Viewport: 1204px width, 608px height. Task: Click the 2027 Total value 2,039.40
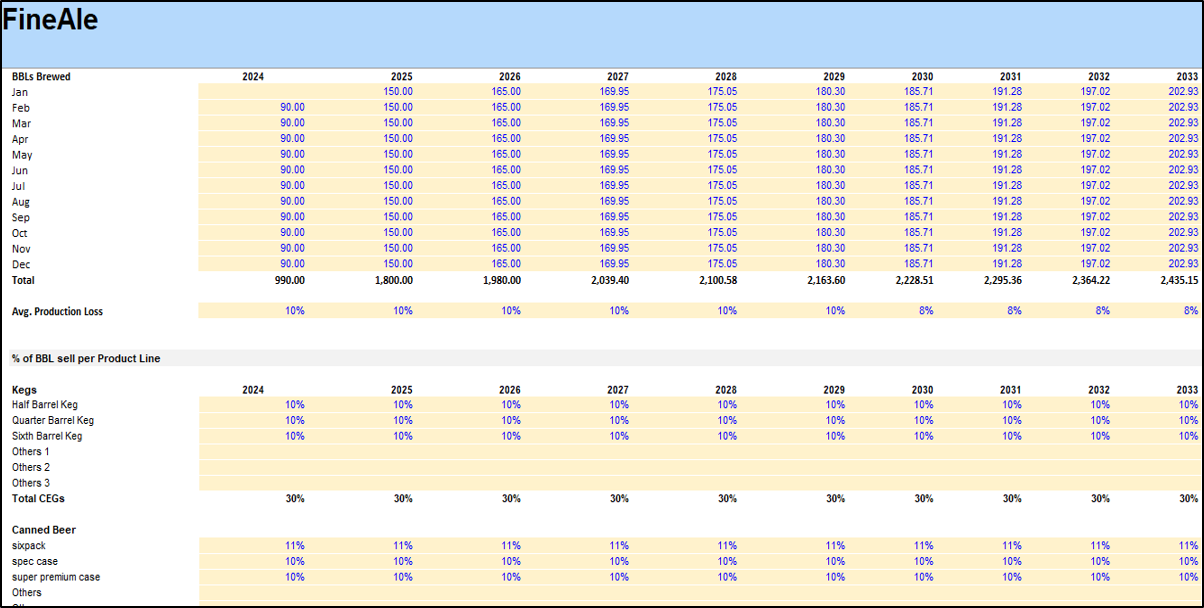[605, 280]
